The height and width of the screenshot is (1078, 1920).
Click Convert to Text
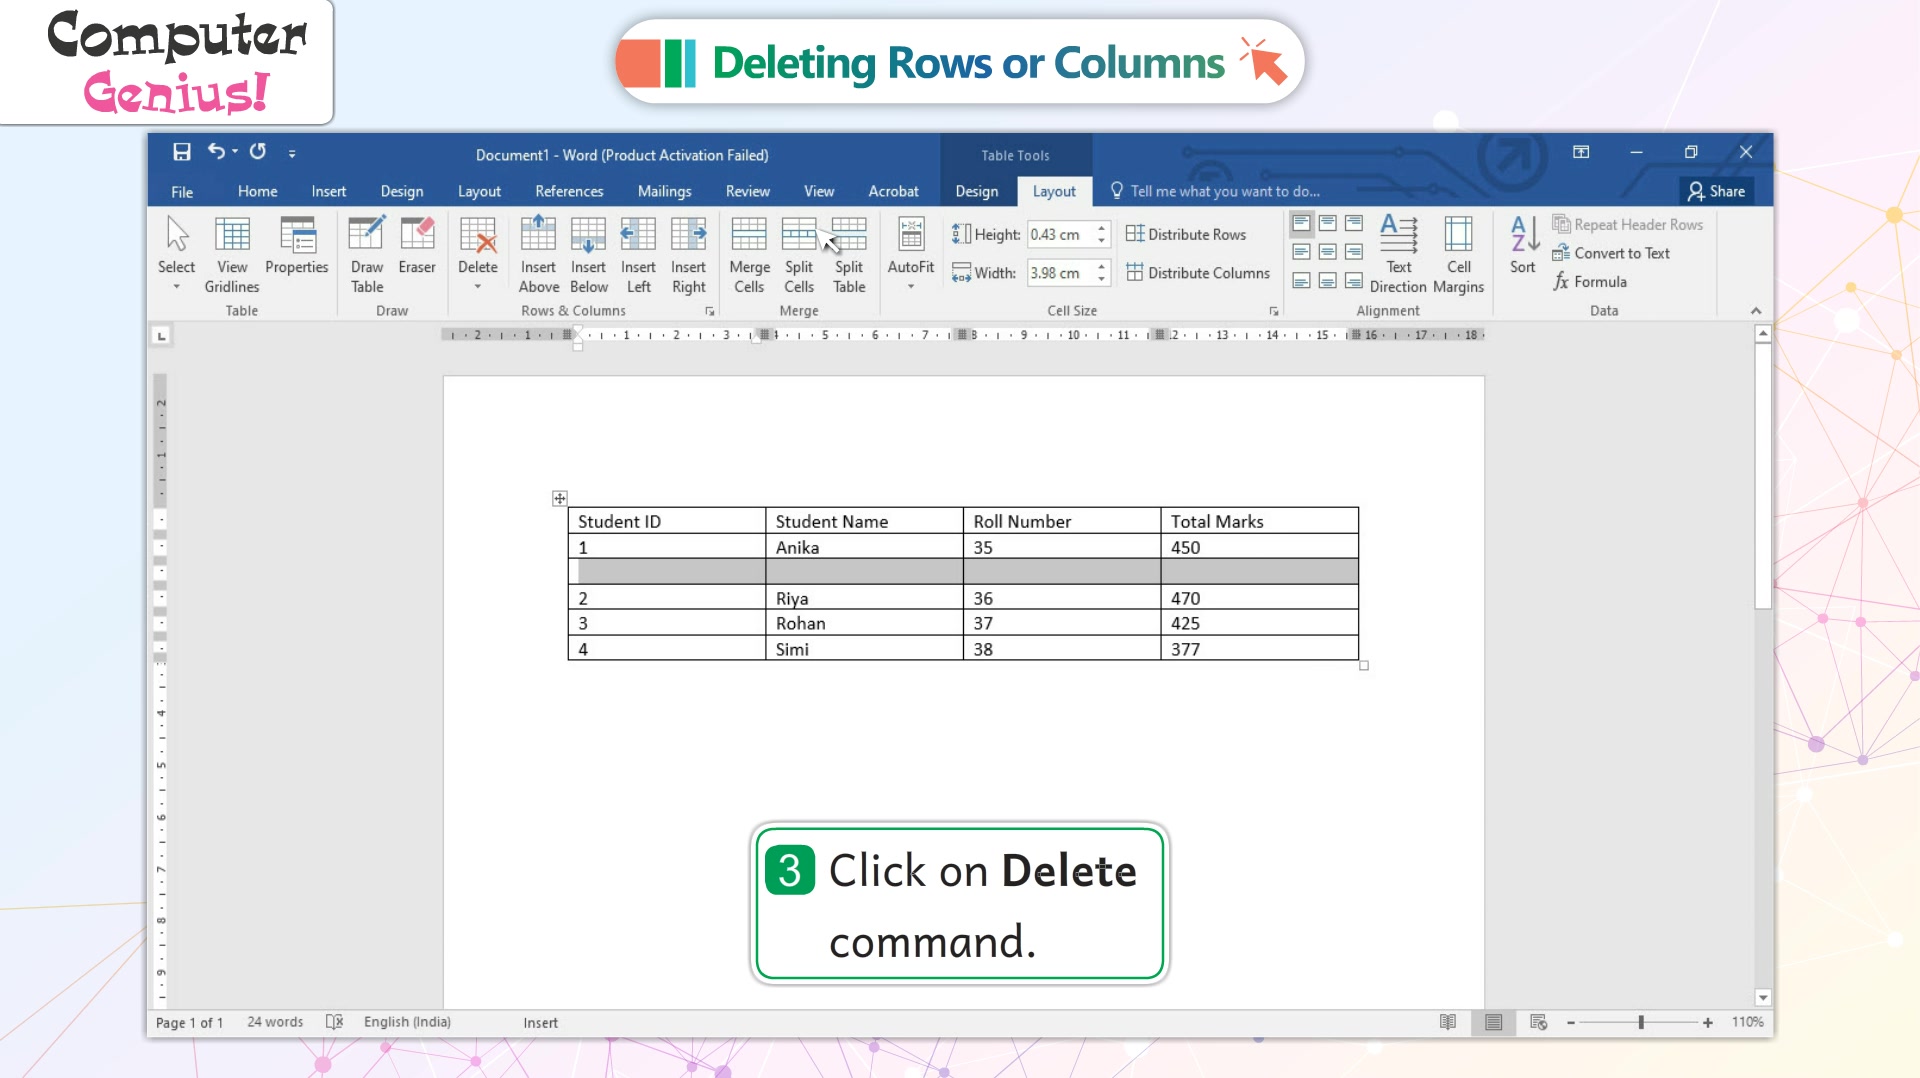(1611, 253)
